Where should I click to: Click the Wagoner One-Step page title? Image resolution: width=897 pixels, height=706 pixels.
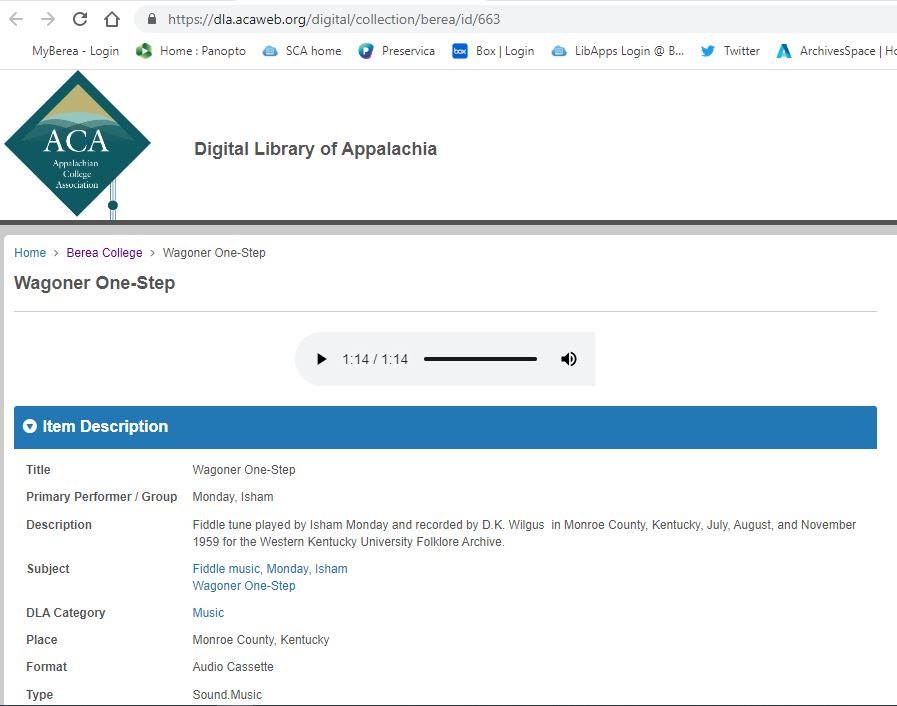click(94, 283)
